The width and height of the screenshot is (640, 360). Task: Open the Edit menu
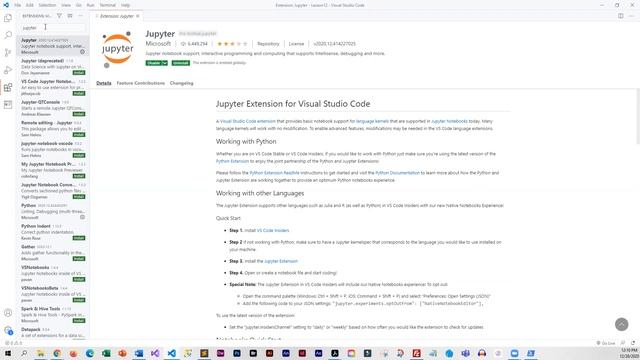[x=30, y=5]
